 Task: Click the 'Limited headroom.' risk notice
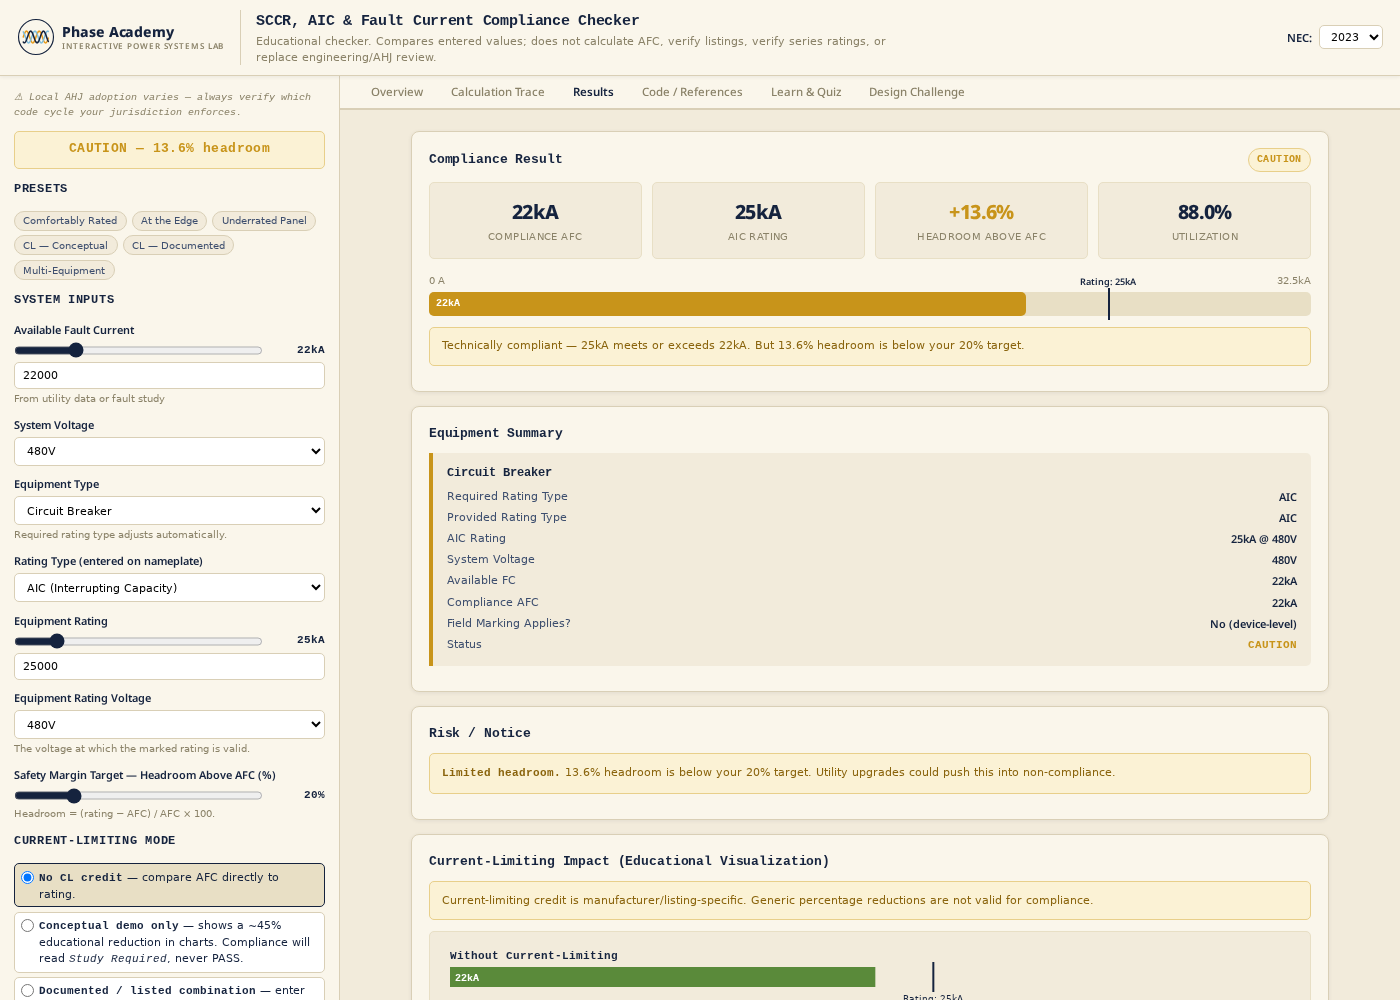pyautogui.click(x=869, y=773)
